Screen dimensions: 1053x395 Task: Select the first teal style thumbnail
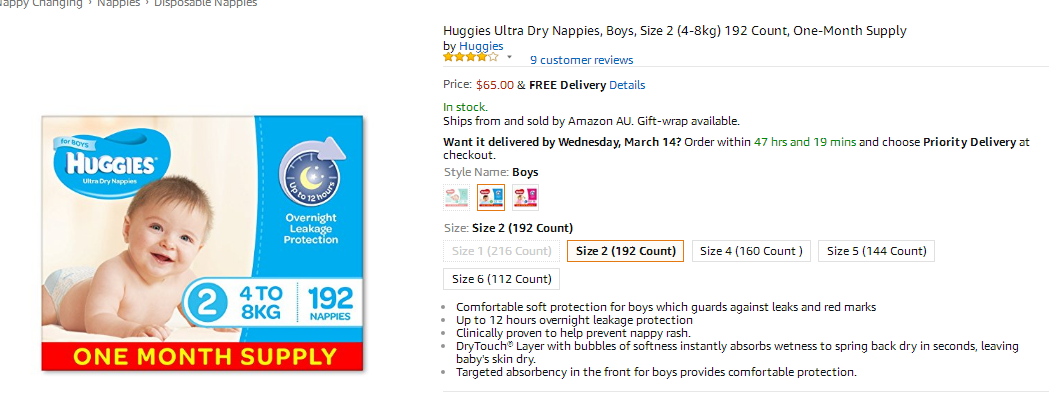tap(457, 198)
